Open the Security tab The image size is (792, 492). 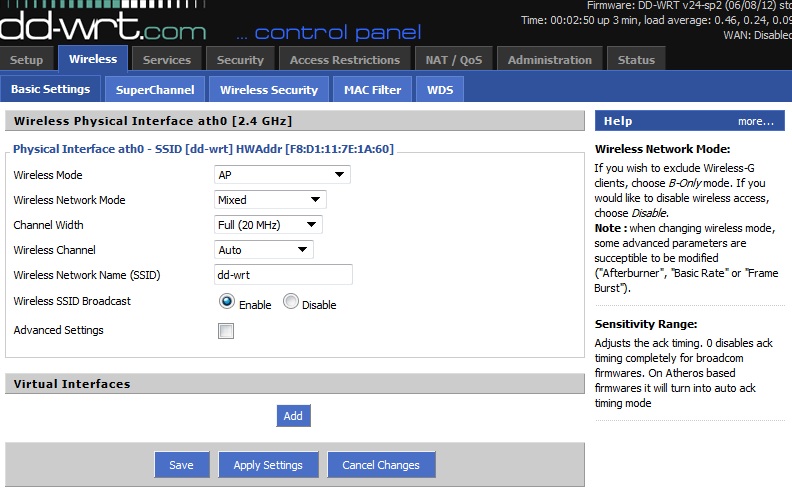pyautogui.click(x=240, y=60)
